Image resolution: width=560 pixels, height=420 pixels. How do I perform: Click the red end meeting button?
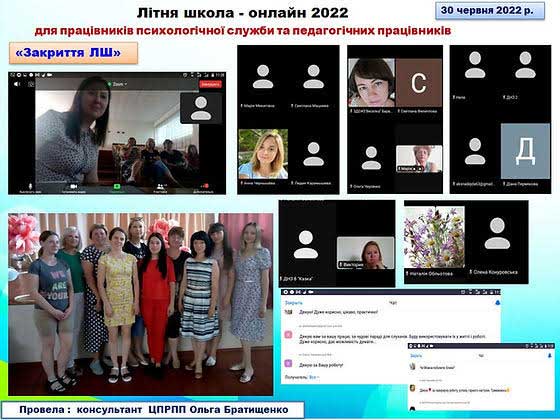click(x=210, y=84)
